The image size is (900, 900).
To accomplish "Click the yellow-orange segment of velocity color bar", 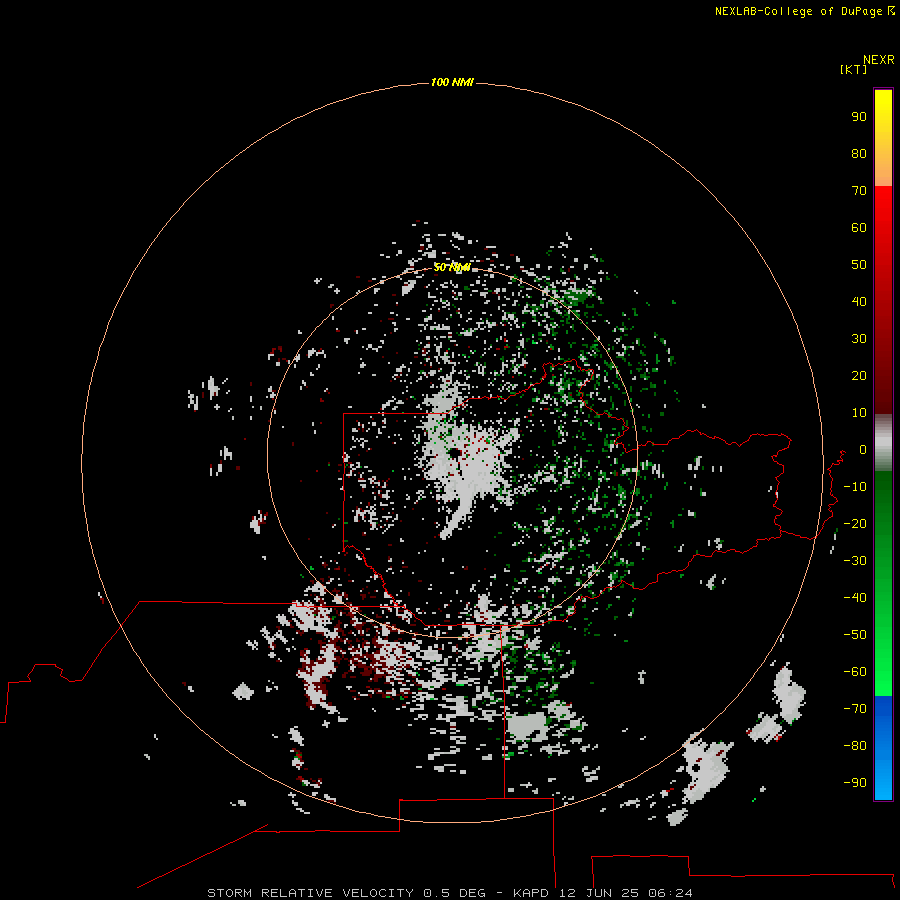I will click(x=883, y=138).
